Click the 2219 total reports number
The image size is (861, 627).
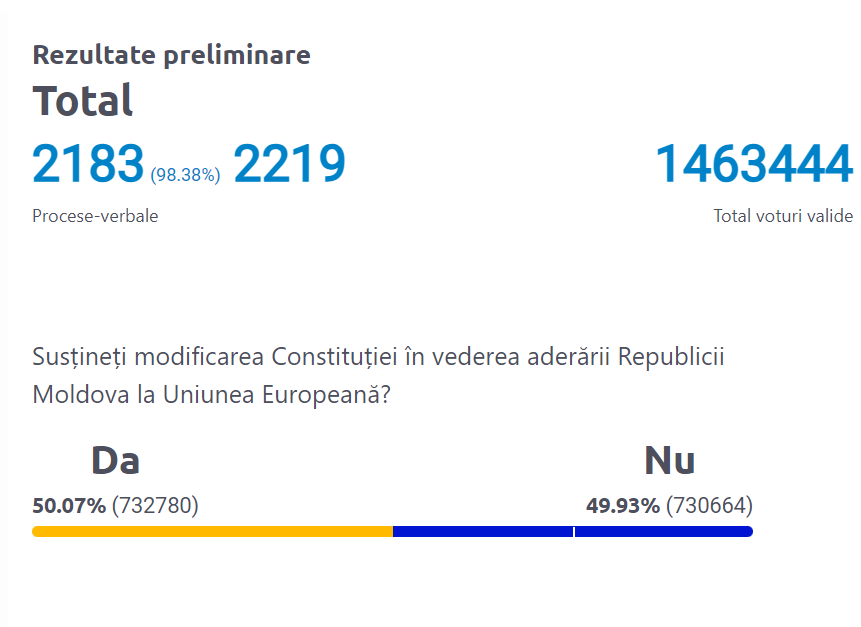tap(289, 165)
